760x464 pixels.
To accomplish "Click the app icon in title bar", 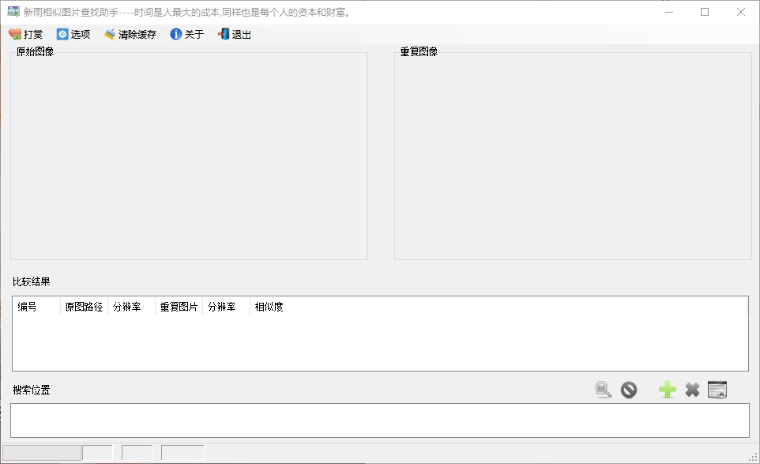I will (13, 12).
